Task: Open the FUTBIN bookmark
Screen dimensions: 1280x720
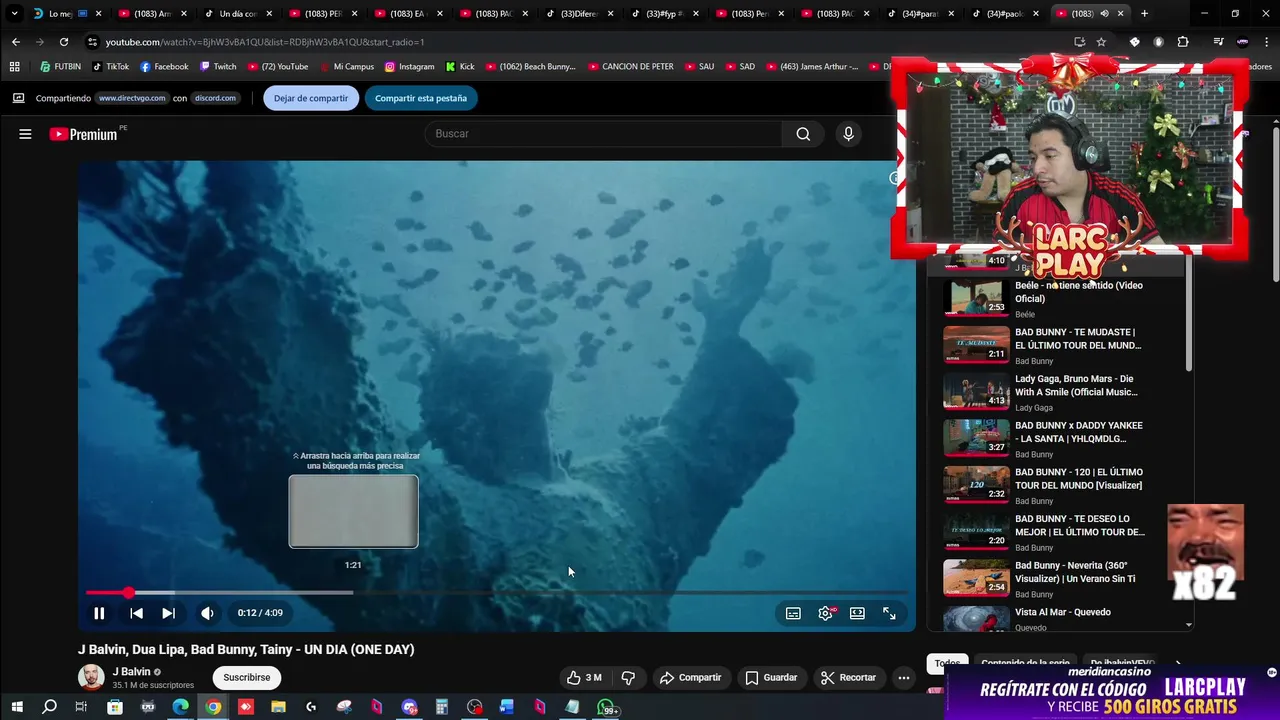Action: [x=61, y=67]
